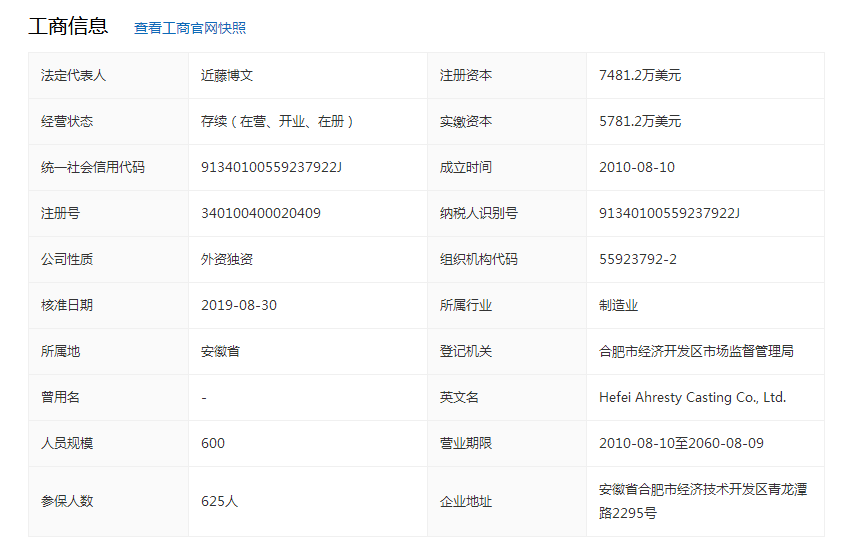Select the 核准日期 label
The image size is (854, 550).
click(67, 305)
